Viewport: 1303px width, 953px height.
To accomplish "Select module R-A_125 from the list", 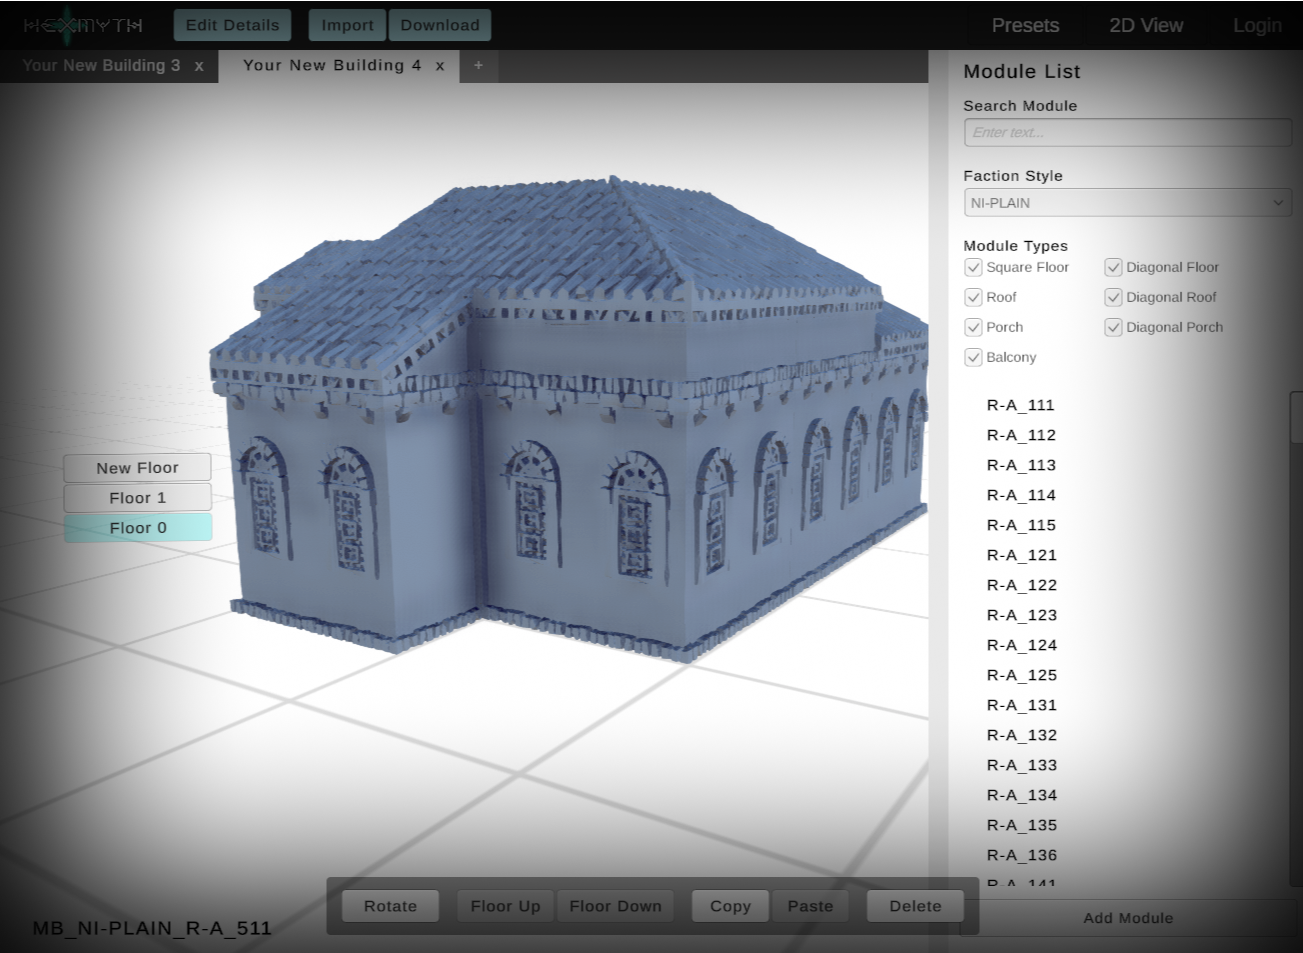I will coord(1021,675).
